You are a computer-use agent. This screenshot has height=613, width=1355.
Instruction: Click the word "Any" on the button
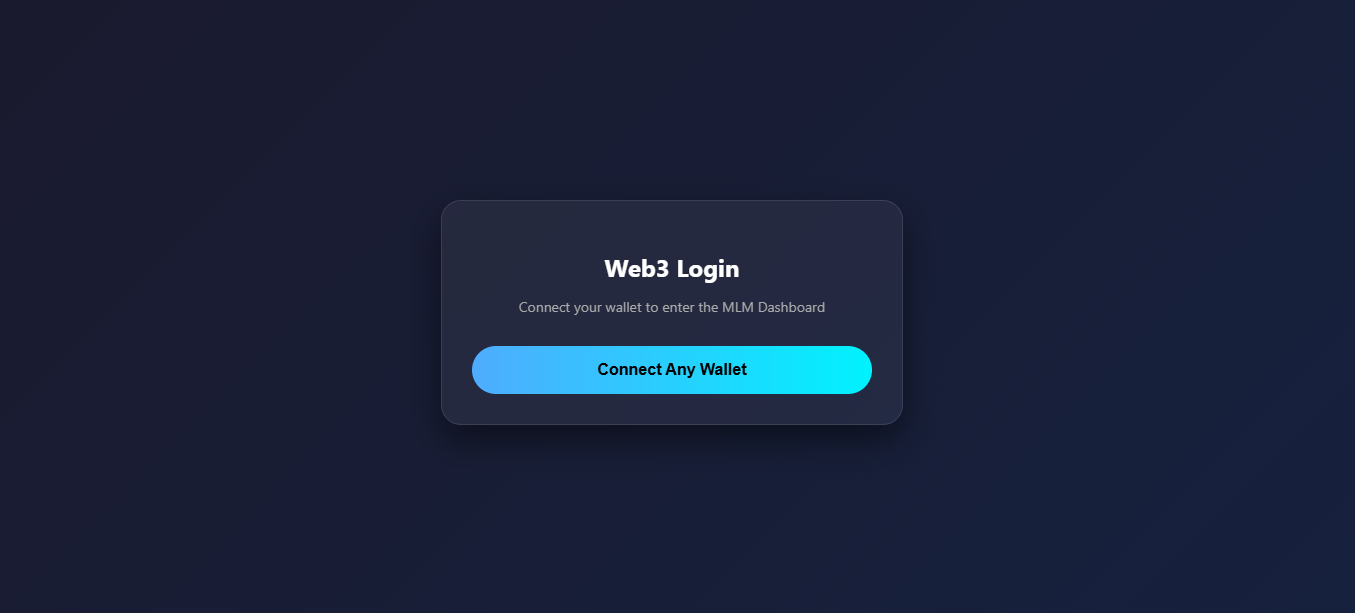tap(680, 370)
